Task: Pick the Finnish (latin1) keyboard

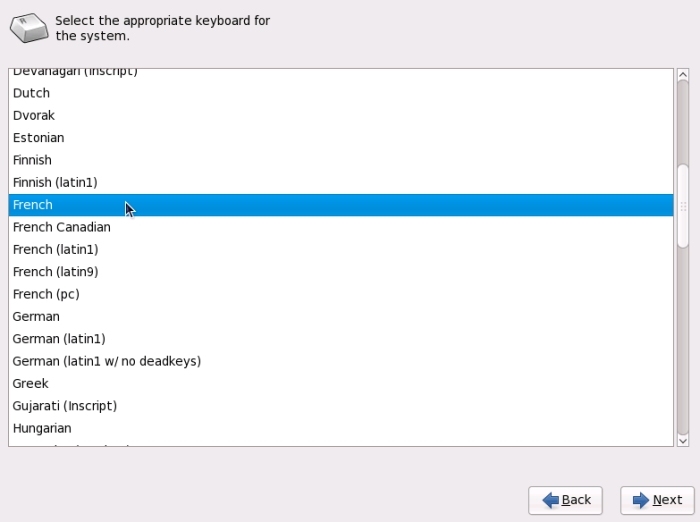Action: 55,182
